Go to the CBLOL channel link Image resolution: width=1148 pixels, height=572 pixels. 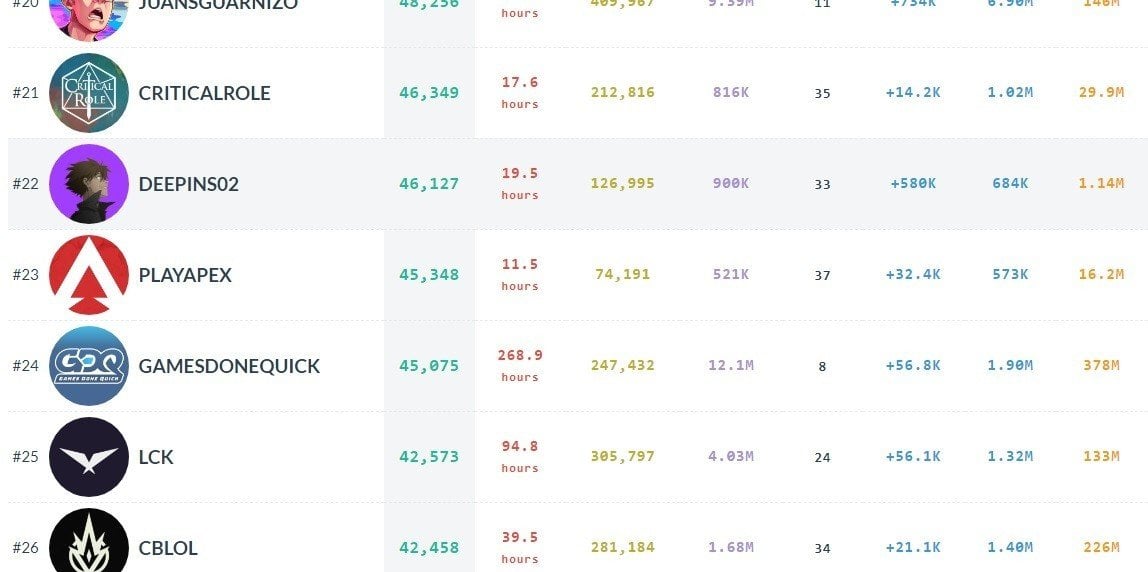168,548
